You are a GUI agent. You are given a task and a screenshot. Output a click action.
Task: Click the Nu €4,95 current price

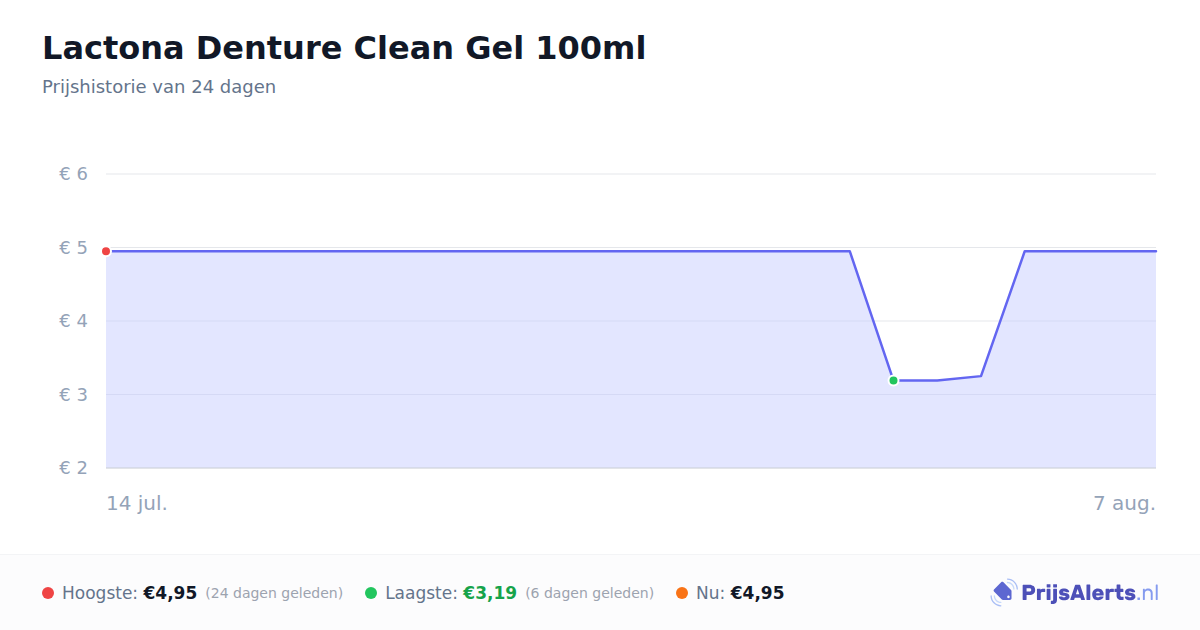pyautogui.click(x=757, y=593)
